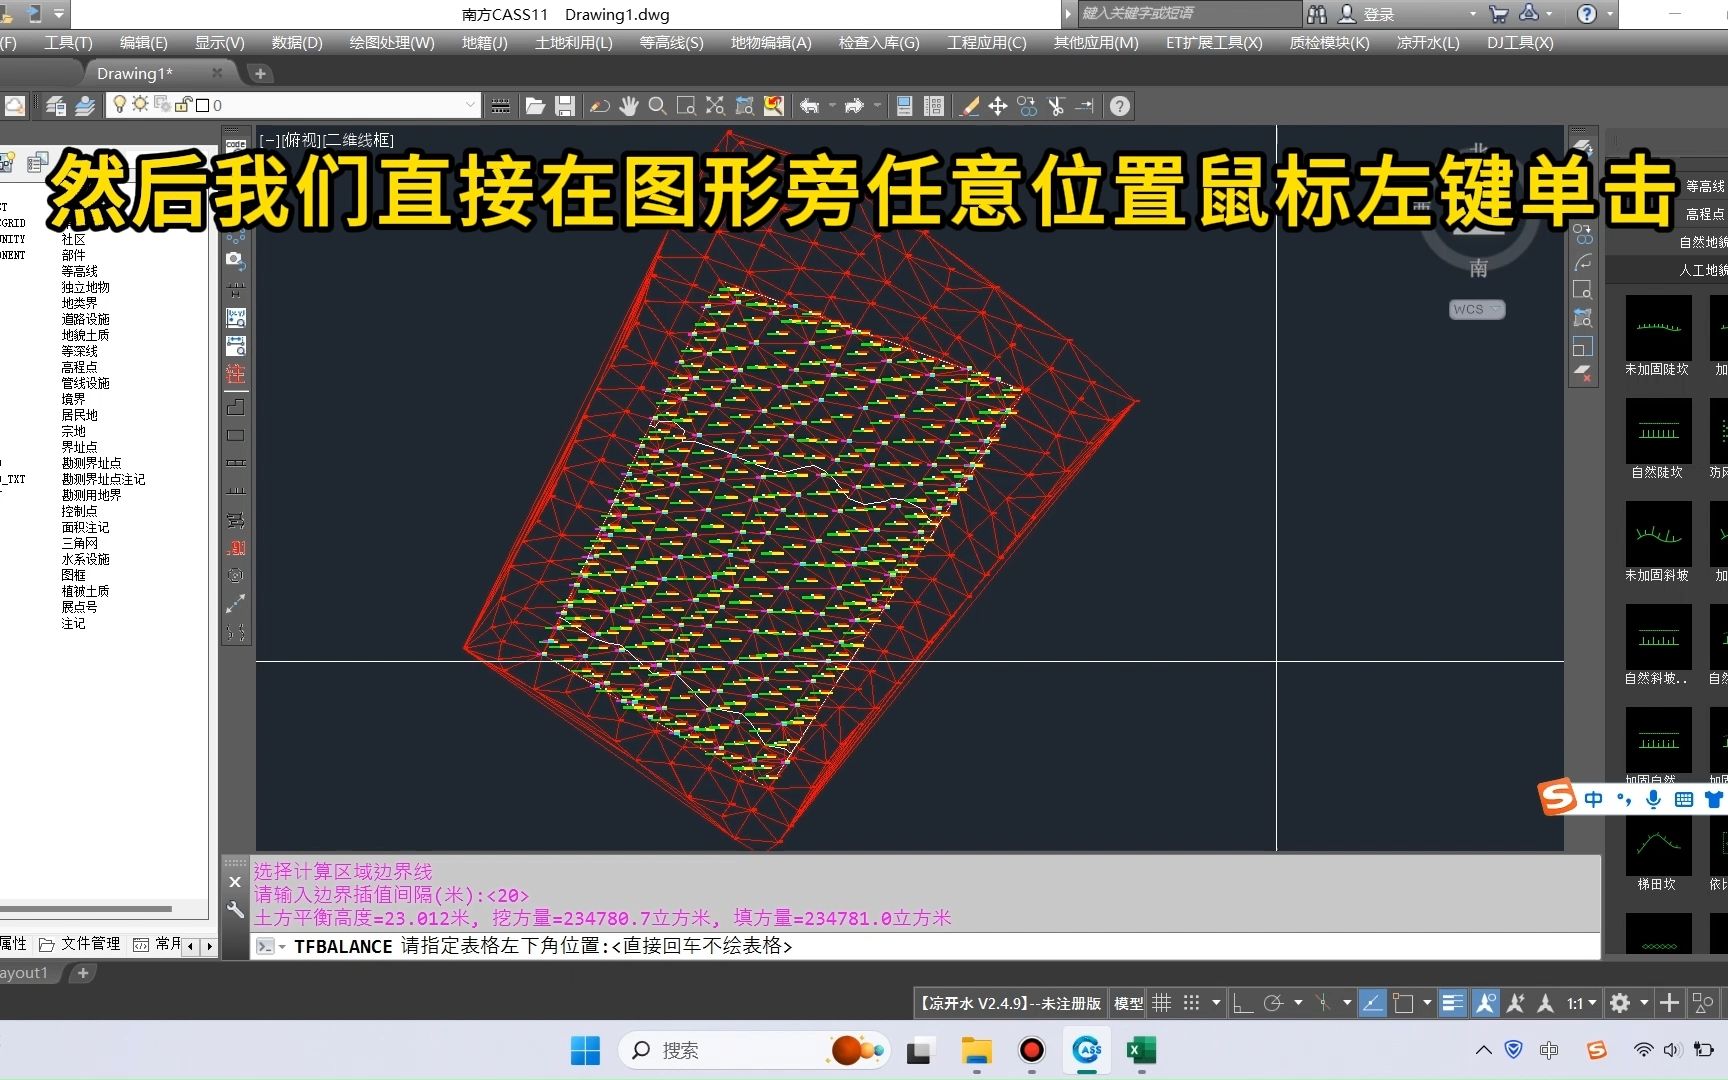Open Help with the question mark toolbar icon

[1120, 106]
